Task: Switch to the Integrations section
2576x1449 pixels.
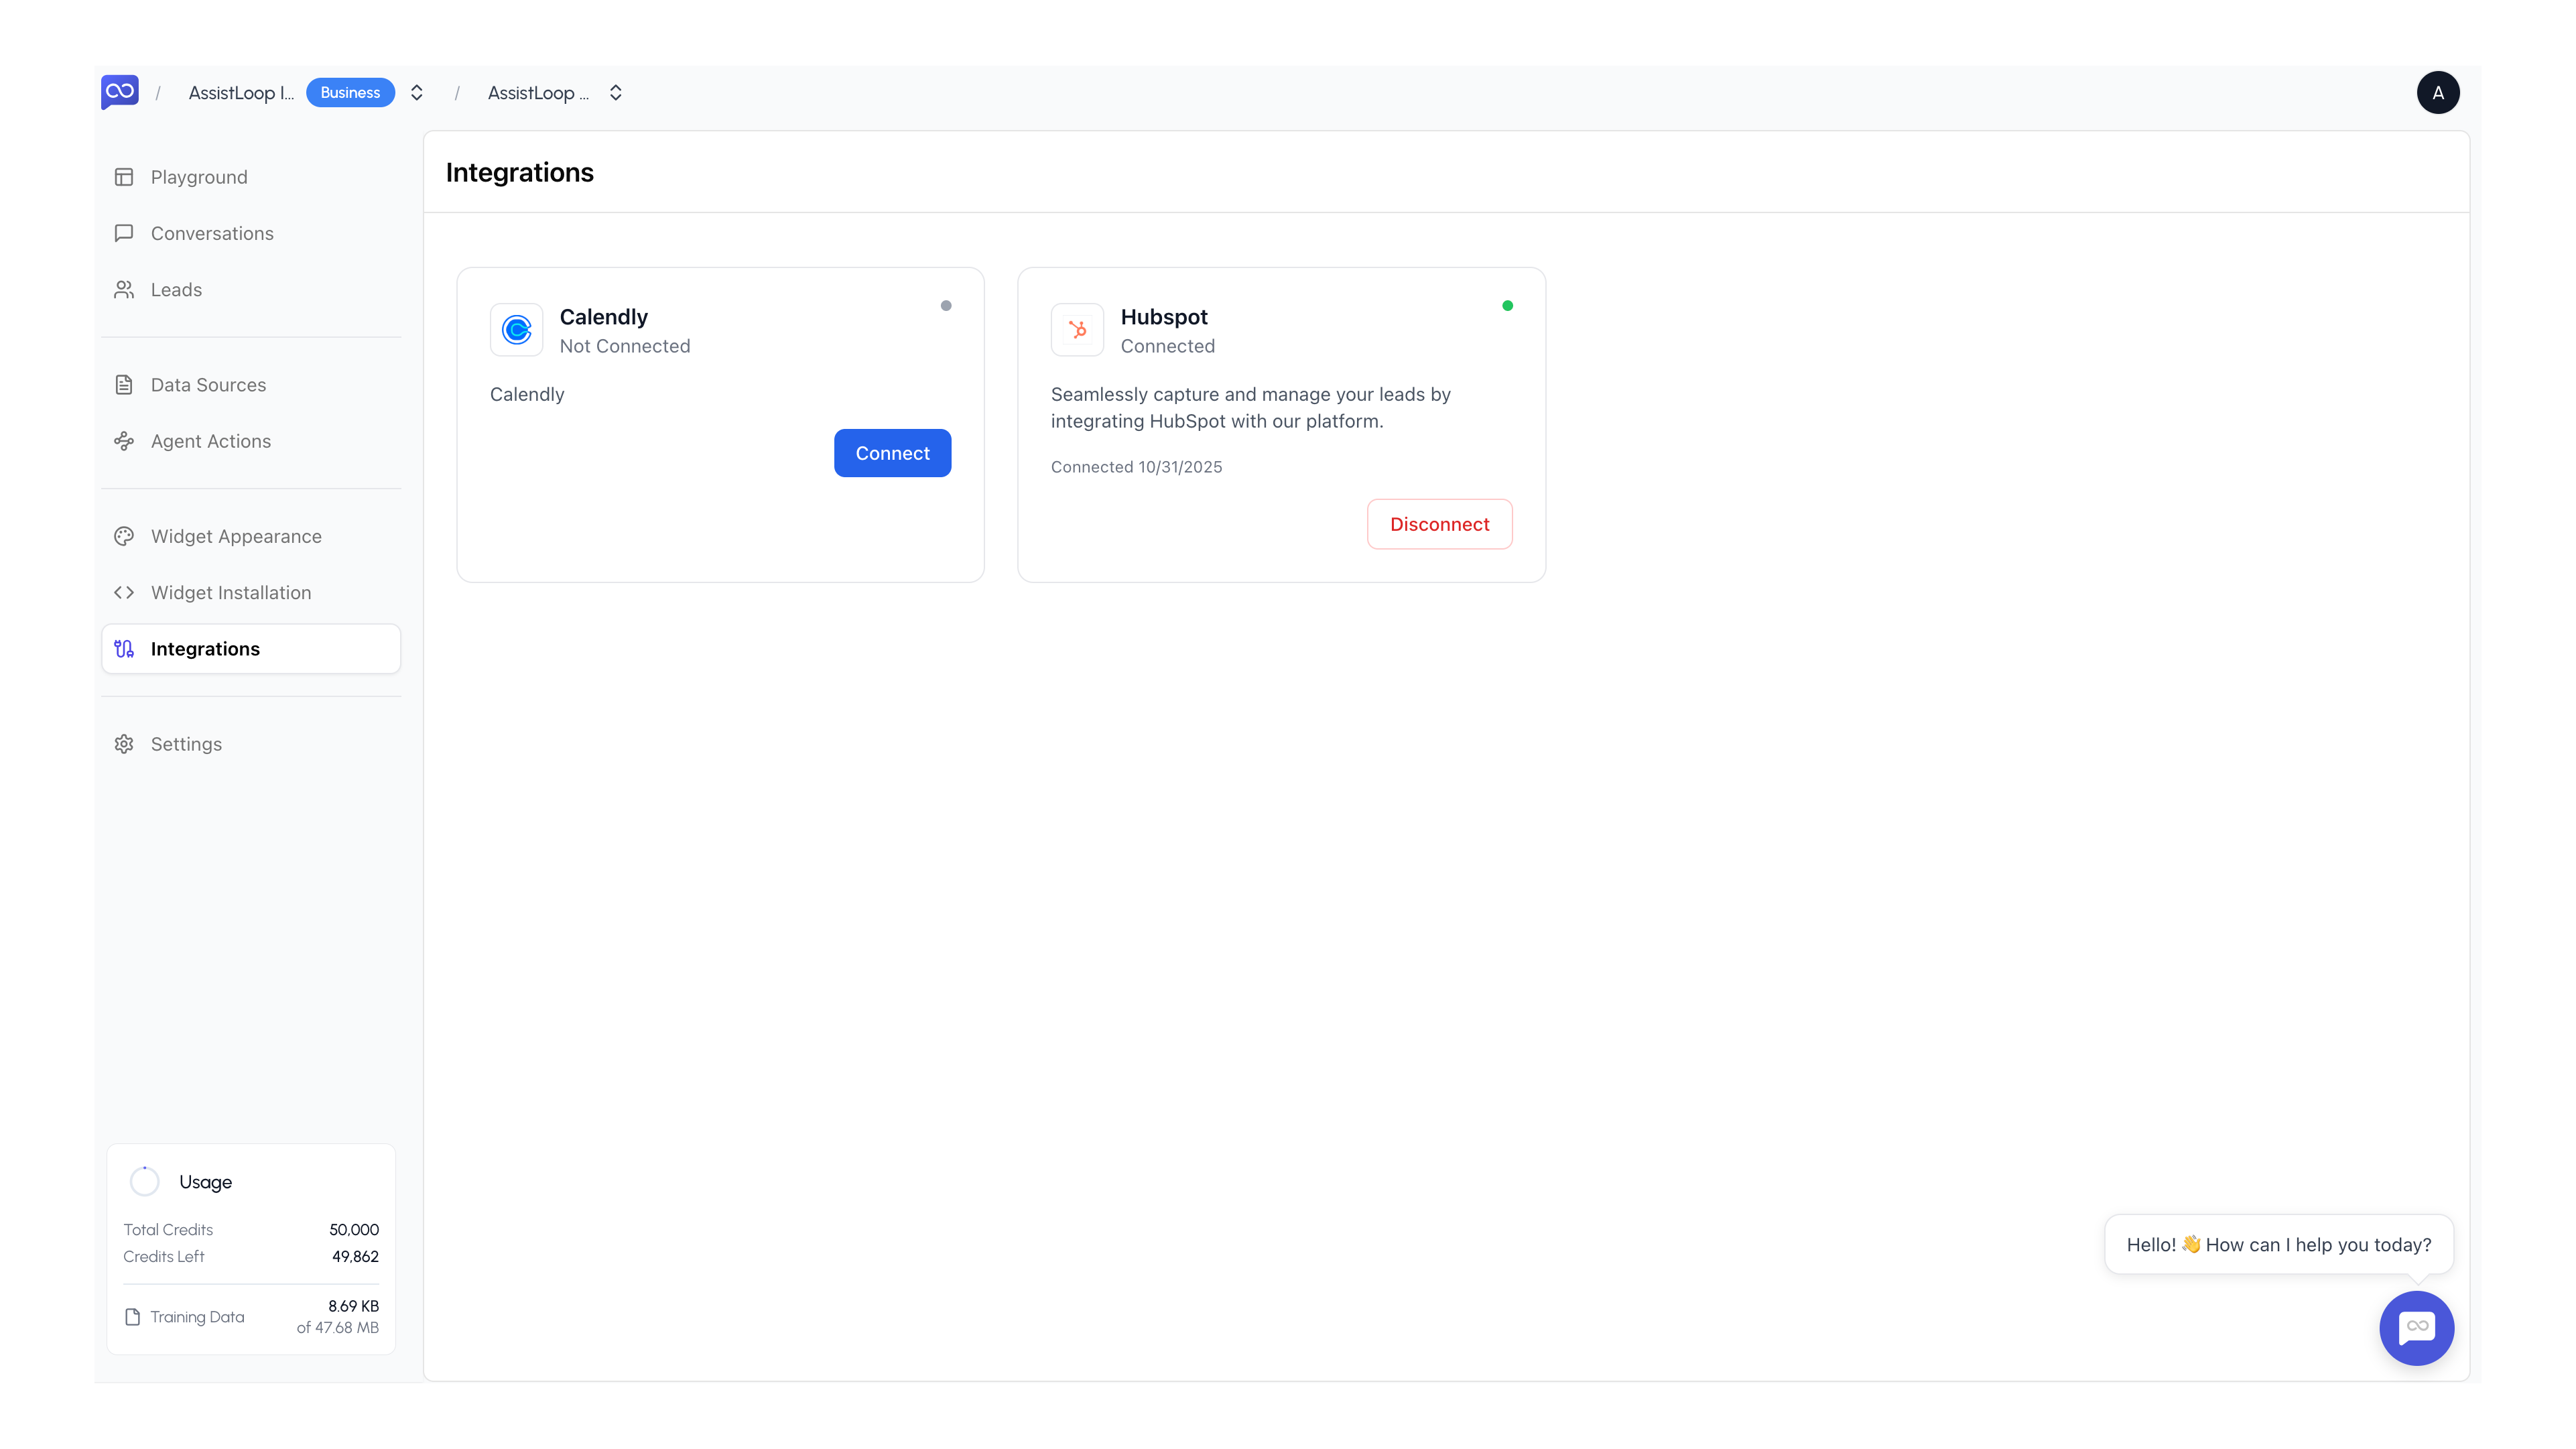Action: click(205, 648)
